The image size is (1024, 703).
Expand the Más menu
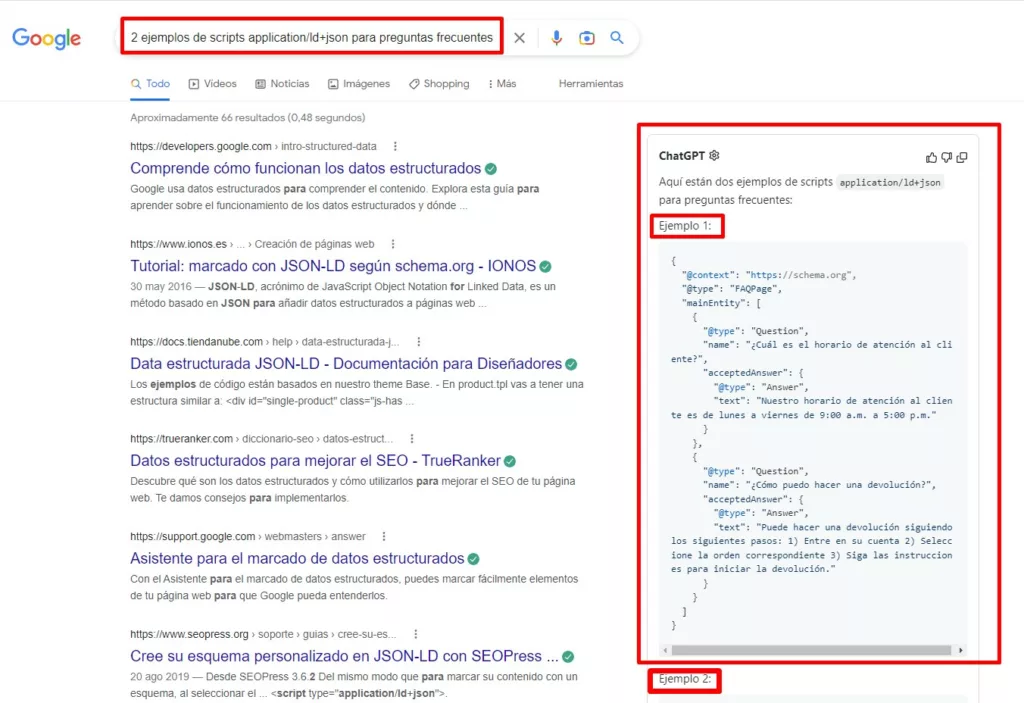pyautogui.click(x=502, y=84)
